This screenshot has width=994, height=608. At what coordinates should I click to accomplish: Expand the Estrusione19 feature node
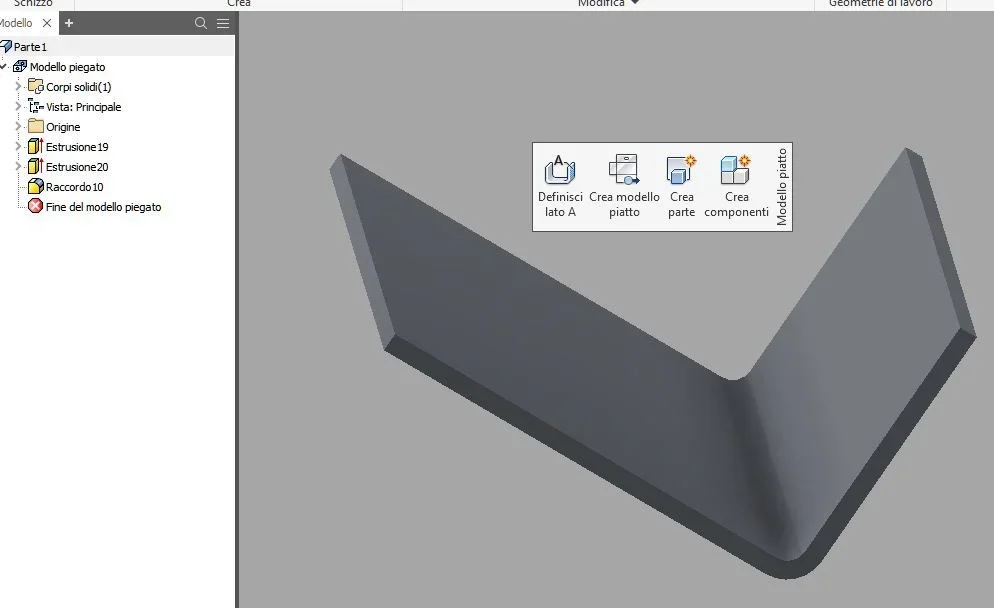click(18, 146)
